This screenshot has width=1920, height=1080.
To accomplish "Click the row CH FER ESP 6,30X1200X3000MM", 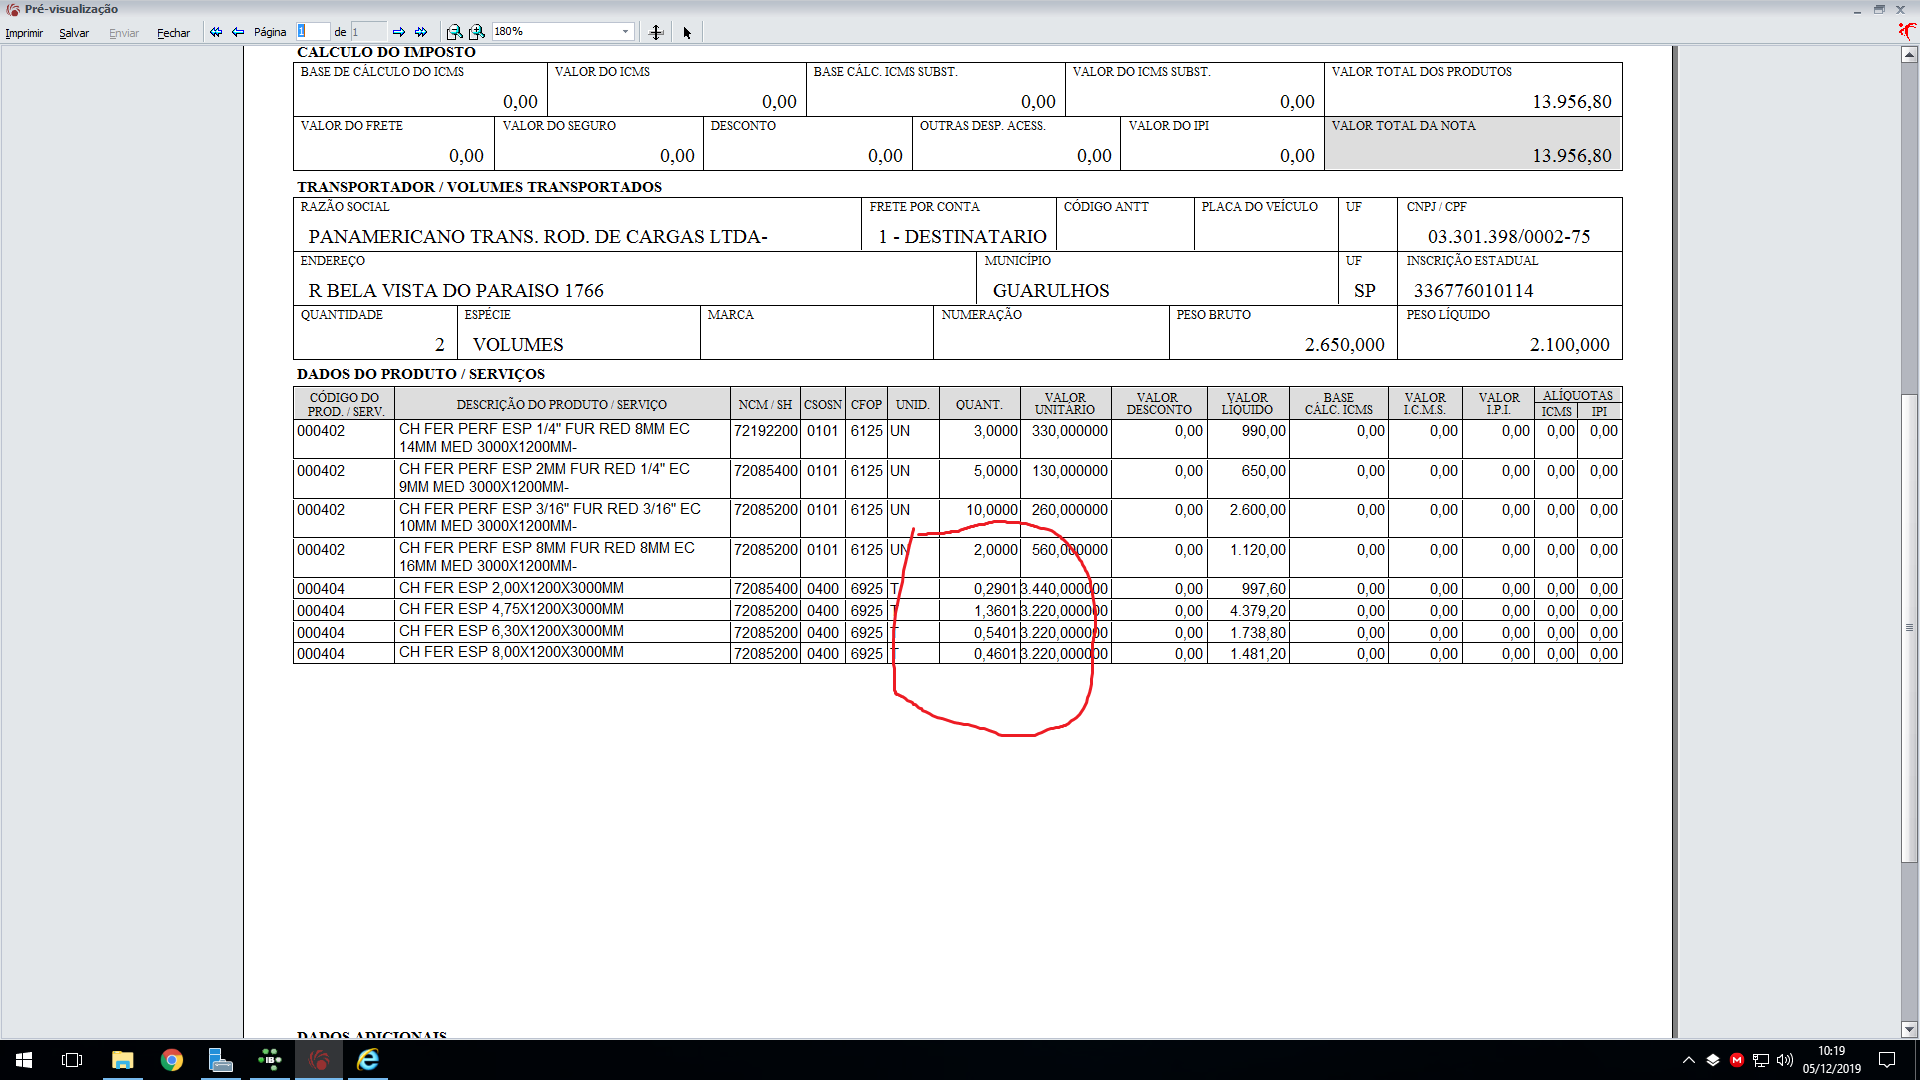I will tap(957, 632).
